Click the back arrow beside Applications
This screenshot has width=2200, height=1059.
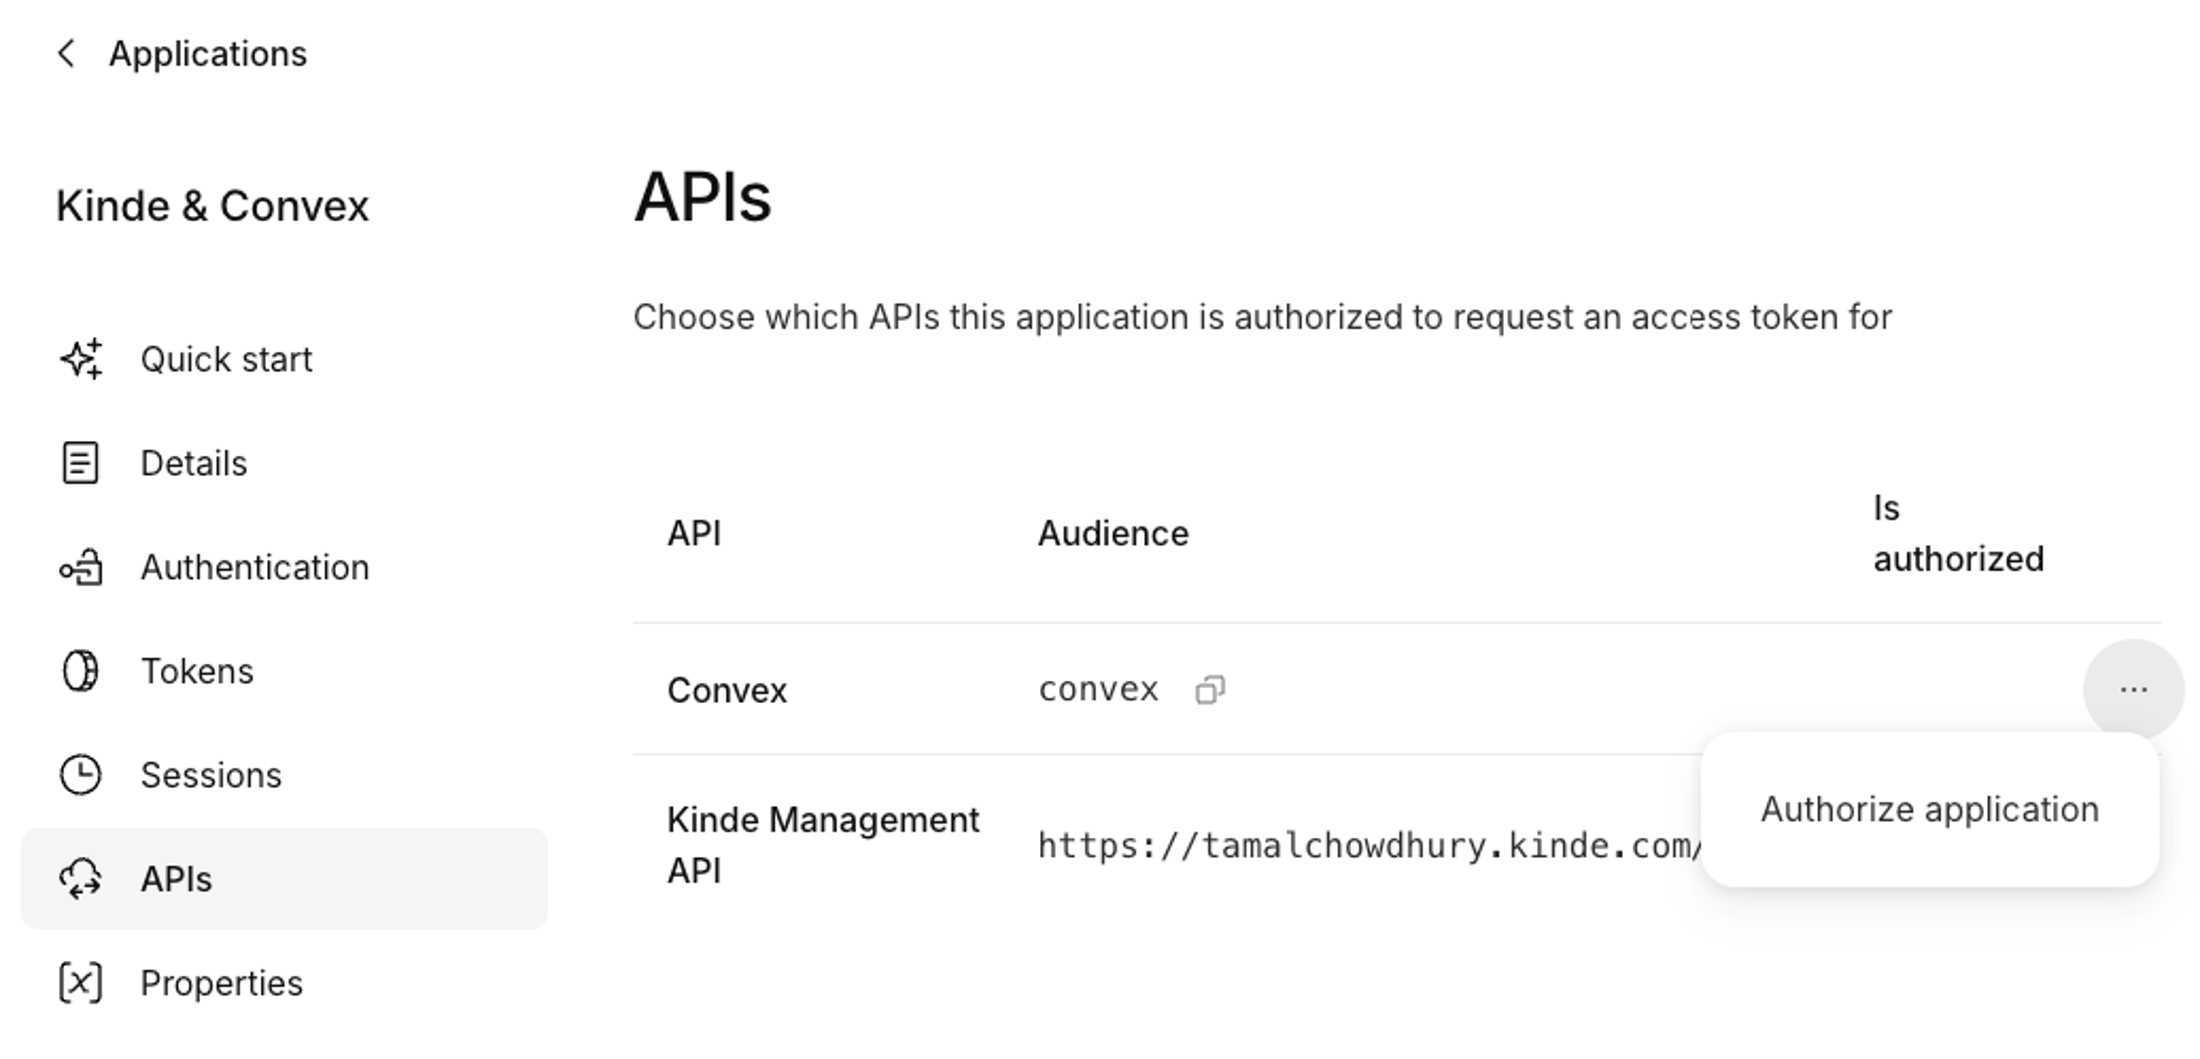(66, 53)
